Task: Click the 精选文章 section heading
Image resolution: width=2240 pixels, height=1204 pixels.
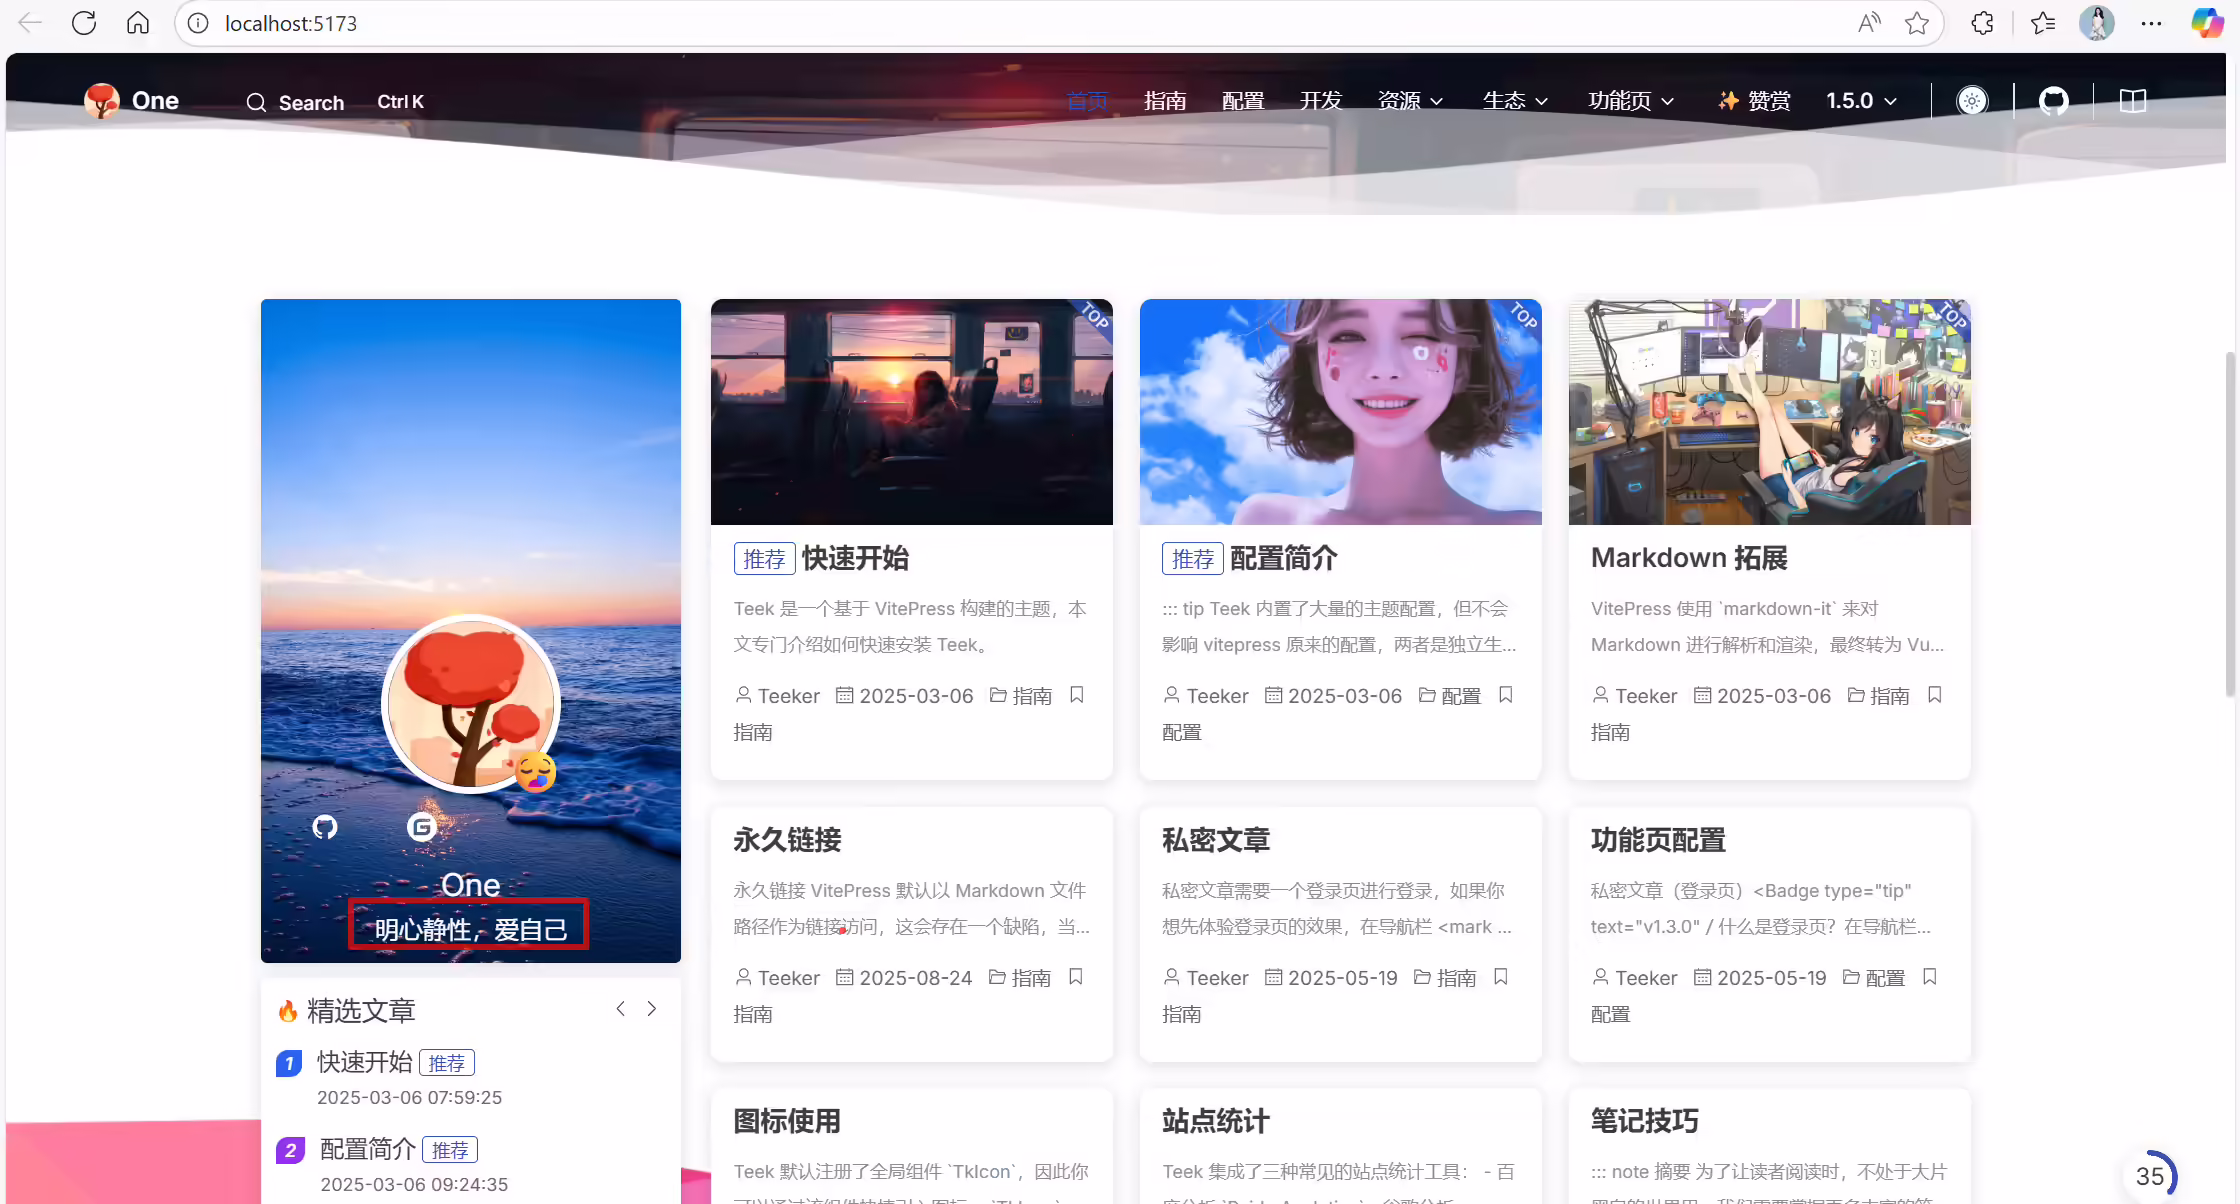Action: (361, 1011)
